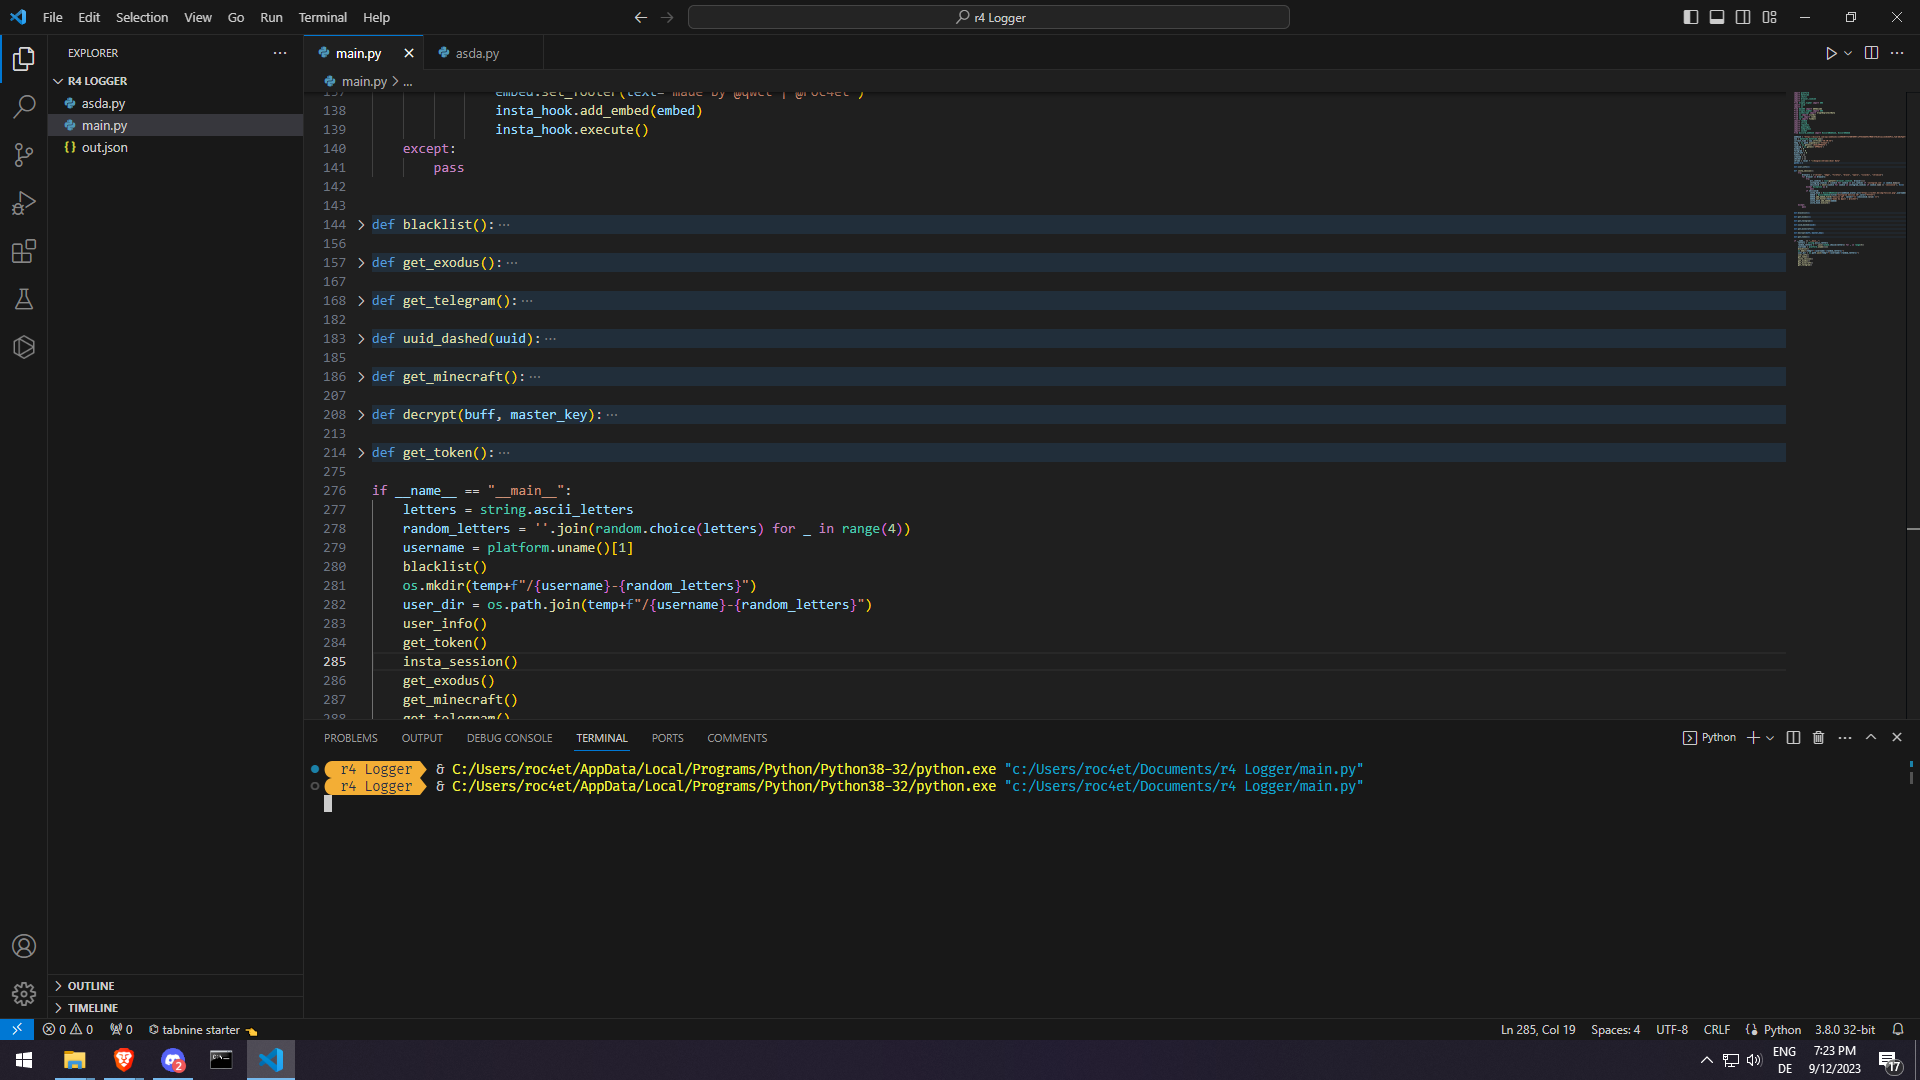
Task: Click Python interpreter version in status bar
Action: [1845, 1030]
